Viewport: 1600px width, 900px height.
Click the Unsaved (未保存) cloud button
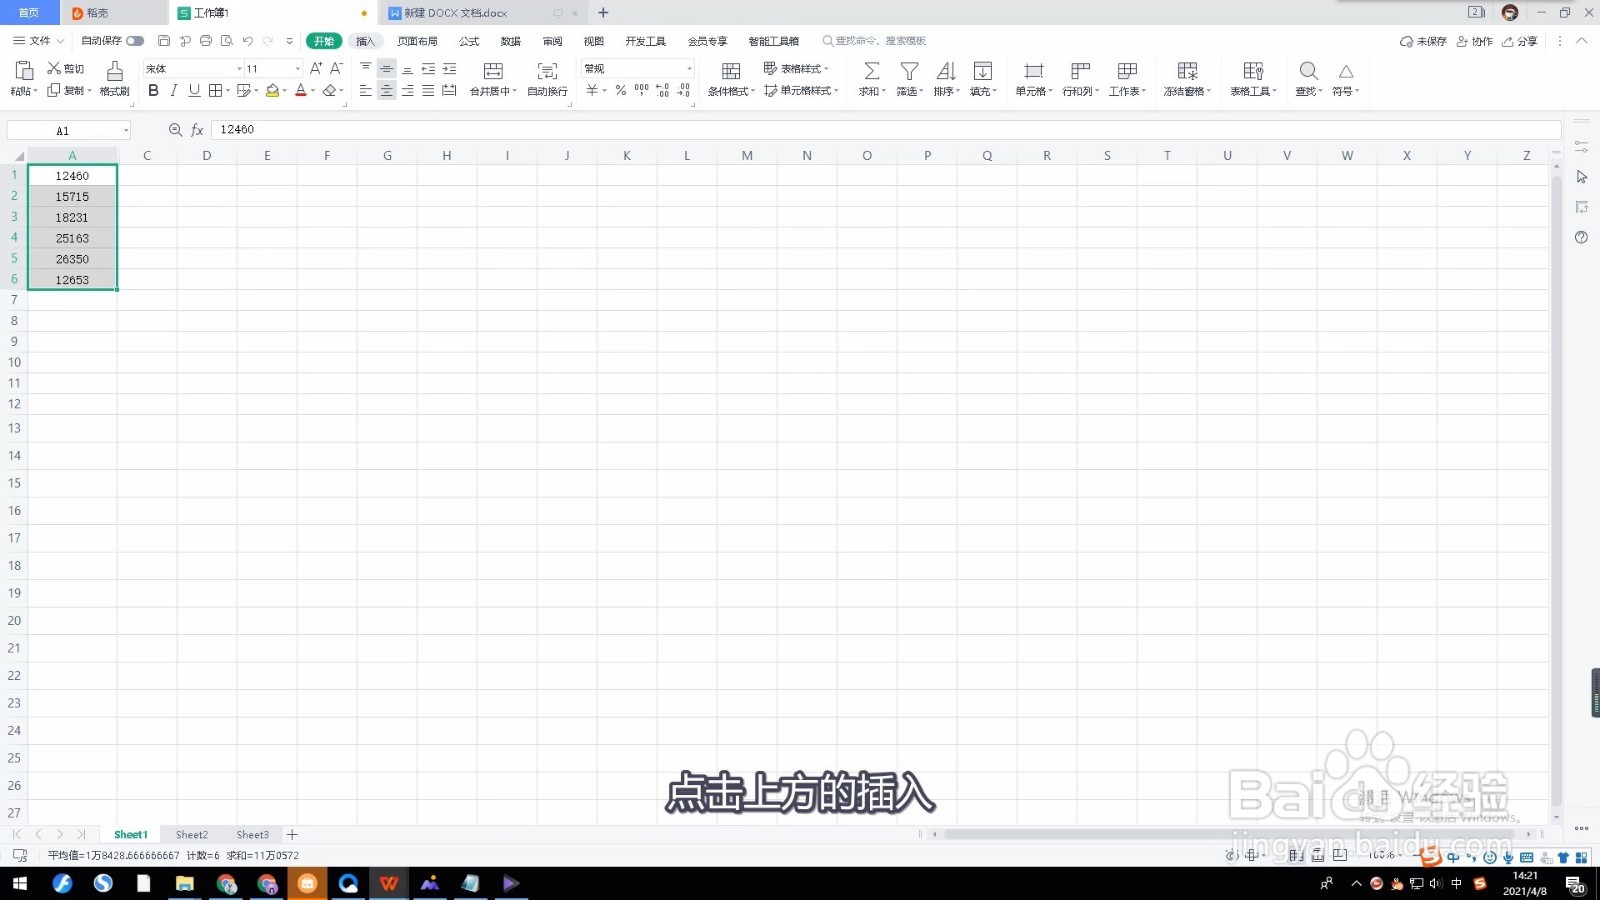pos(1423,41)
